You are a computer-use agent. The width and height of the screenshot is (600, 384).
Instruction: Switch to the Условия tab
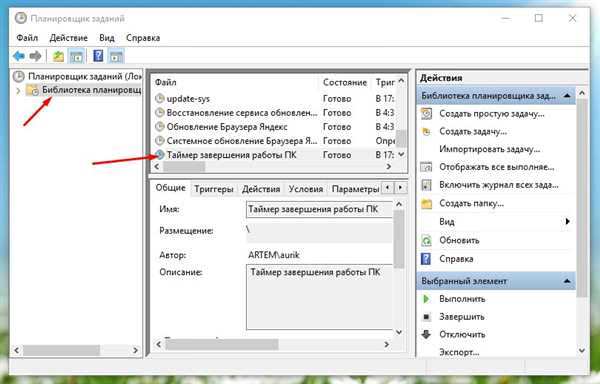pyautogui.click(x=306, y=189)
